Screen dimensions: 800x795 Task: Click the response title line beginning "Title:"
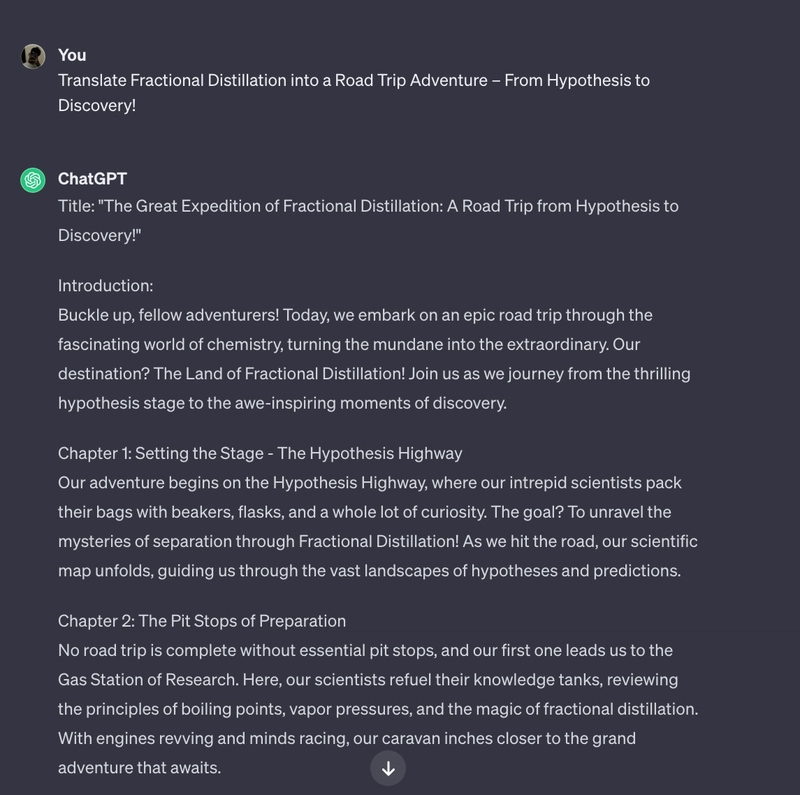click(x=368, y=220)
